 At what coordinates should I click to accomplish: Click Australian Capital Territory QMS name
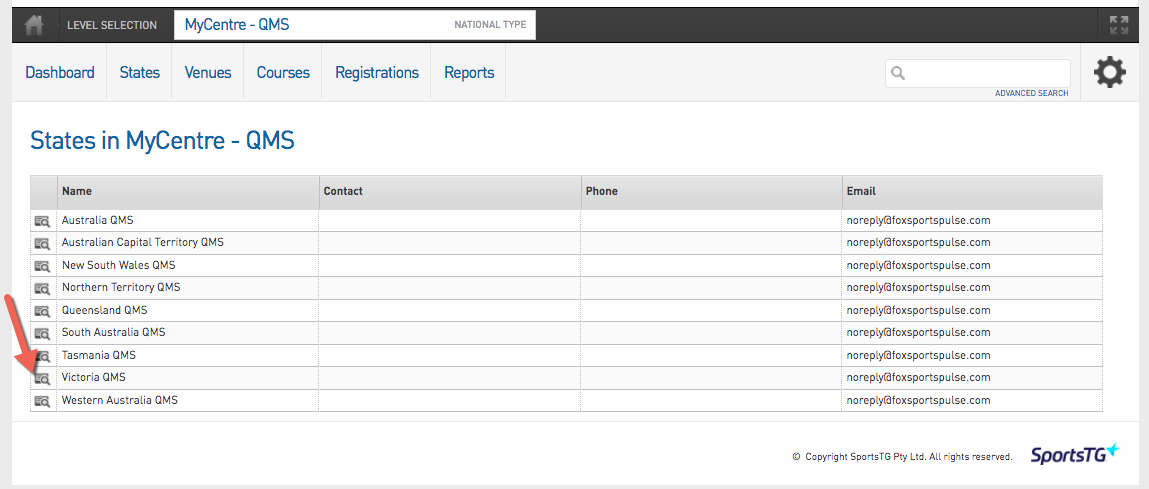(143, 242)
